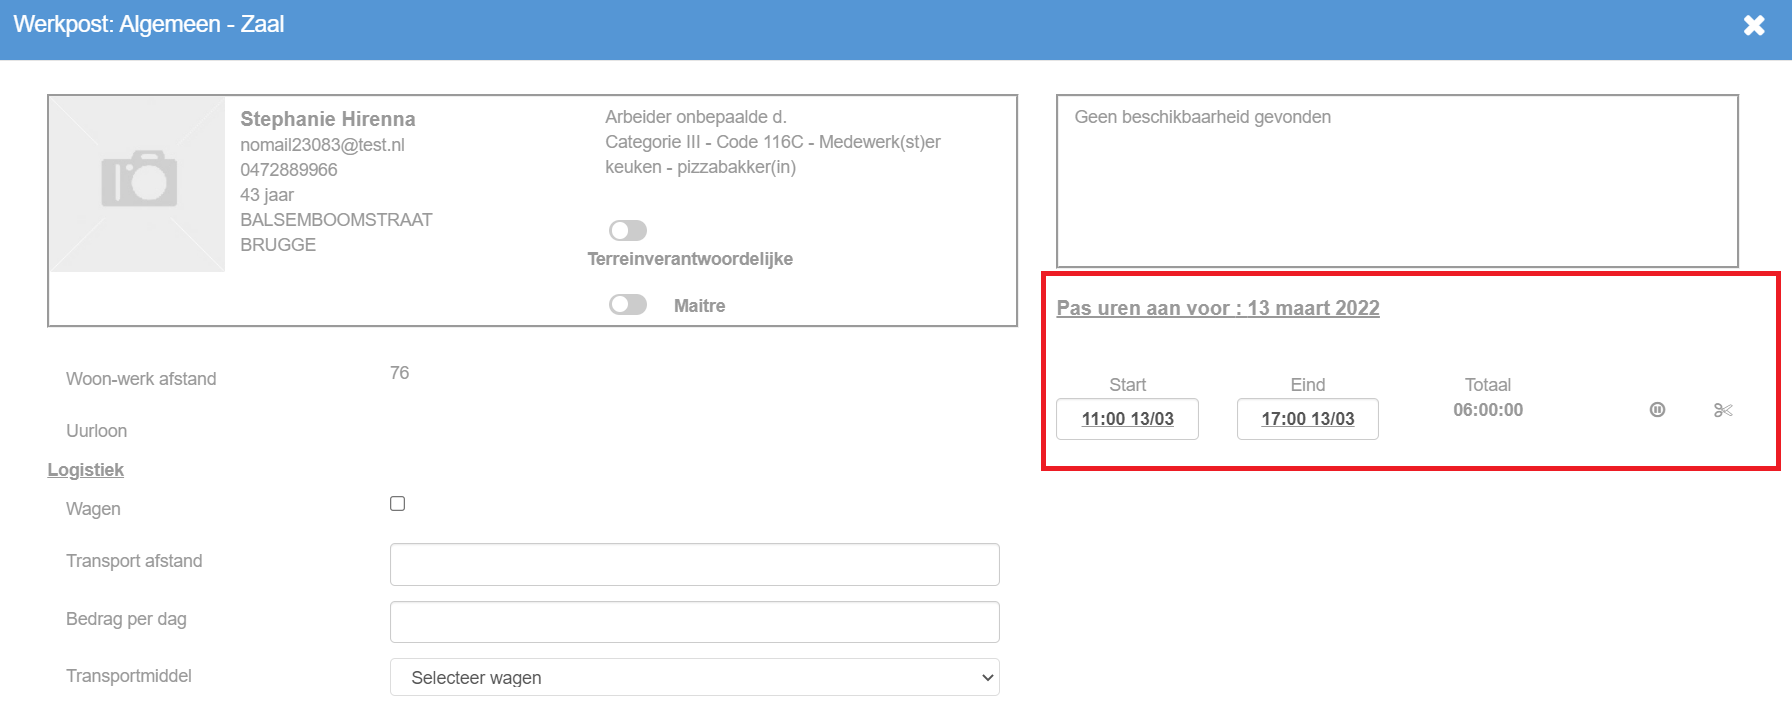The height and width of the screenshot is (705, 1792).
Task: Click the Eind time 17:00 13/03 field
Action: tap(1307, 419)
